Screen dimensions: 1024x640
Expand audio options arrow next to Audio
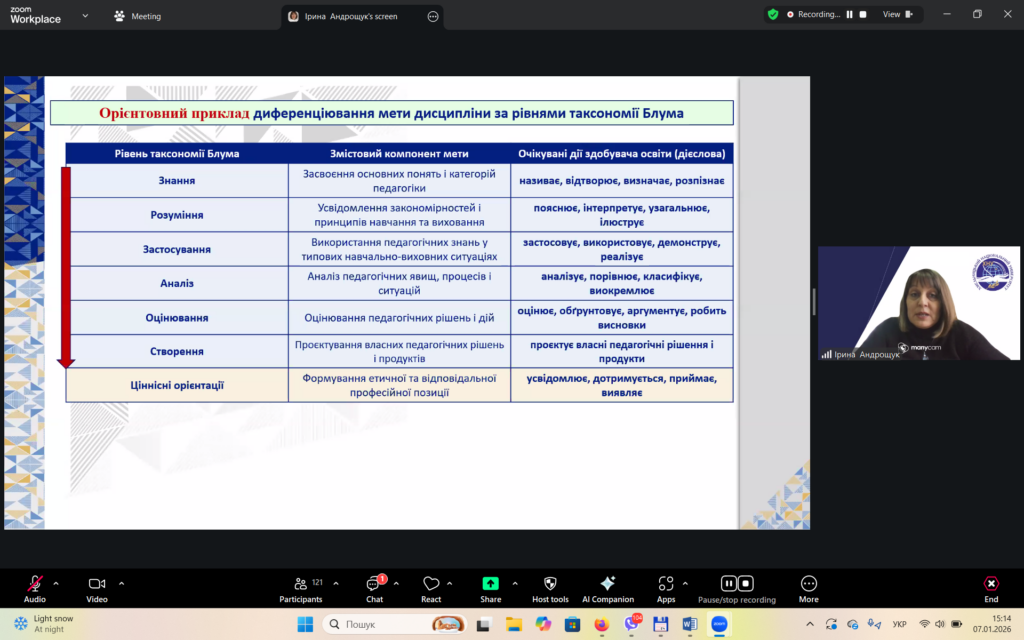tap(56, 583)
